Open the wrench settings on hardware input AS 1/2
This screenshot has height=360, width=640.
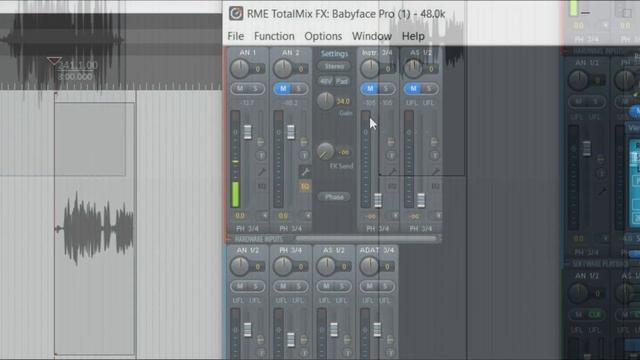point(436,172)
